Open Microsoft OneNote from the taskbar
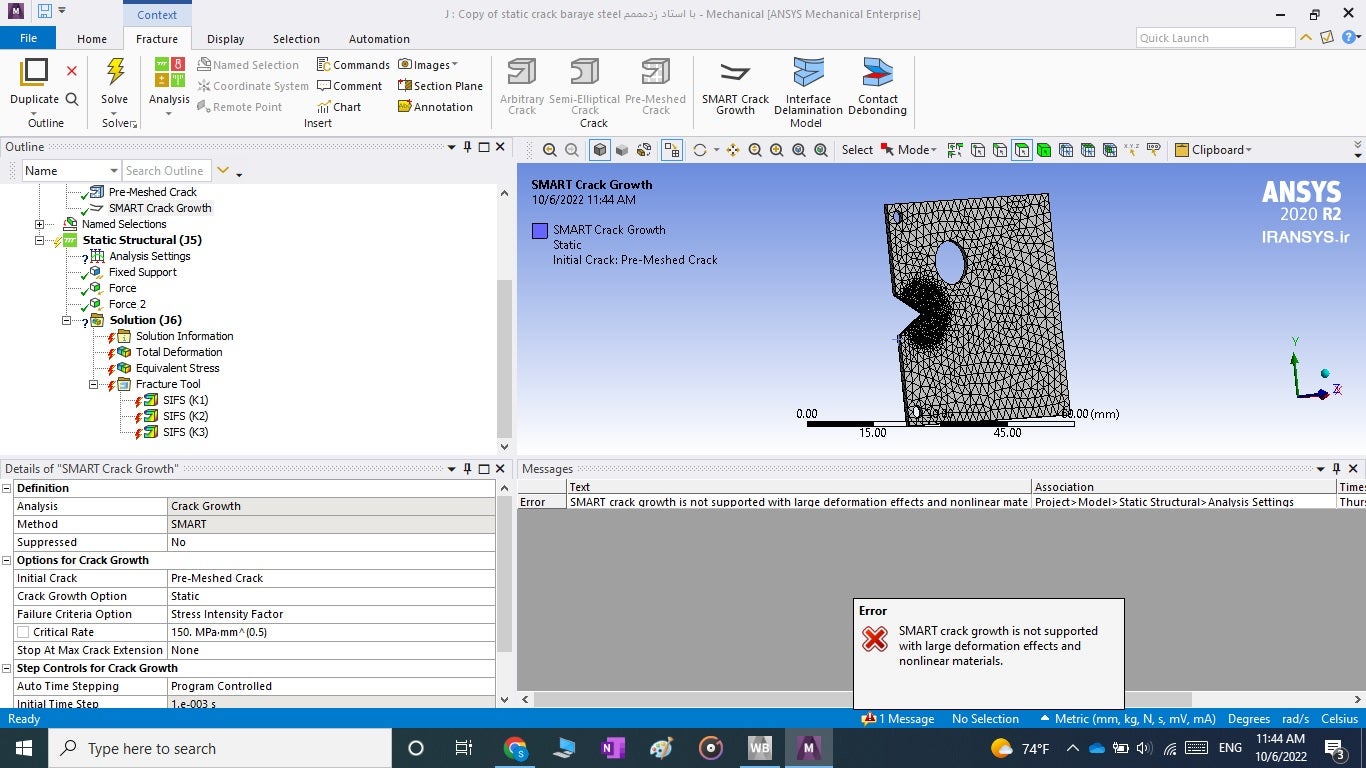This screenshot has width=1366, height=768. pyautogui.click(x=613, y=748)
